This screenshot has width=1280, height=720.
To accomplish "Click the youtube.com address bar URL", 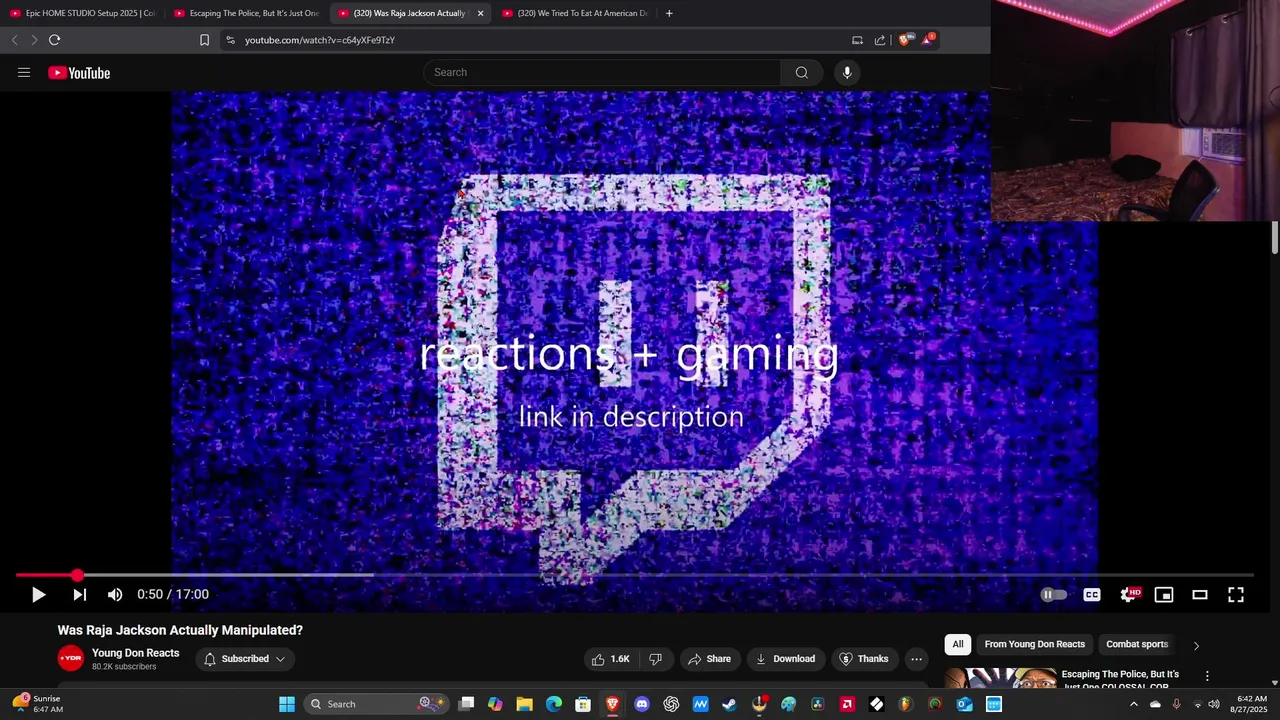I will point(320,40).
